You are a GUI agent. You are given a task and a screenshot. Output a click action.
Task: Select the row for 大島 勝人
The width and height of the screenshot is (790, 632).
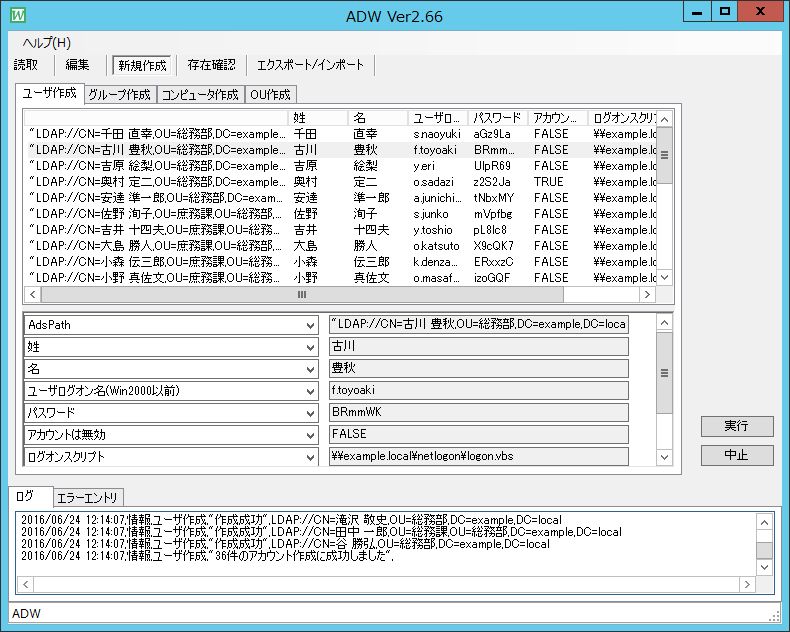[x=341, y=246]
